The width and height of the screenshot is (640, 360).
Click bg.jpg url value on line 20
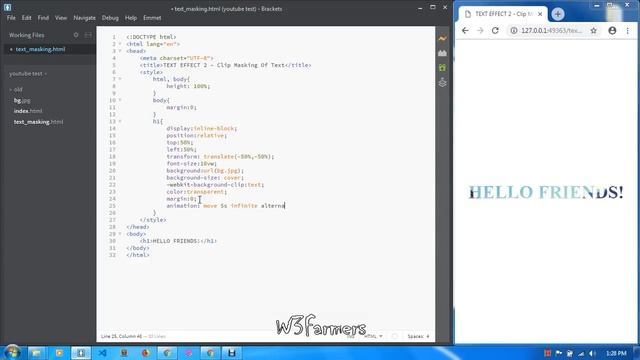tap(222, 171)
